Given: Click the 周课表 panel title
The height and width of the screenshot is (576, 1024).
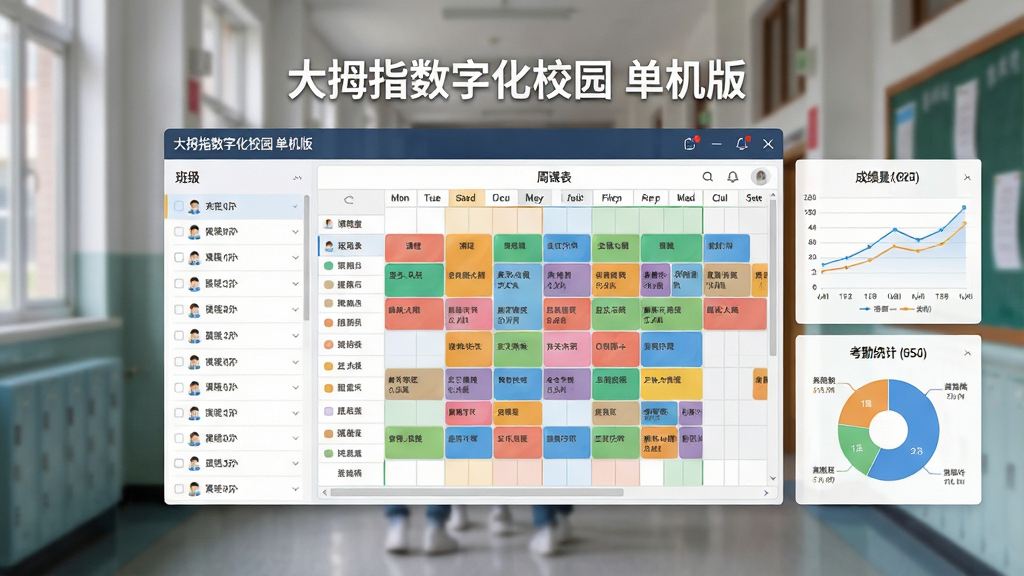Looking at the screenshot, I should click(x=554, y=177).
